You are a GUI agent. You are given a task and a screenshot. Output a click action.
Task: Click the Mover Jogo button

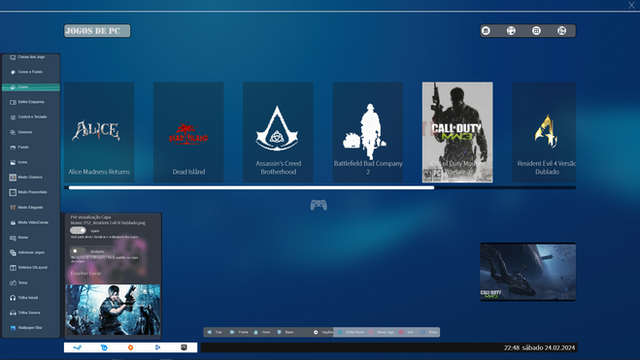click(382, 332)
